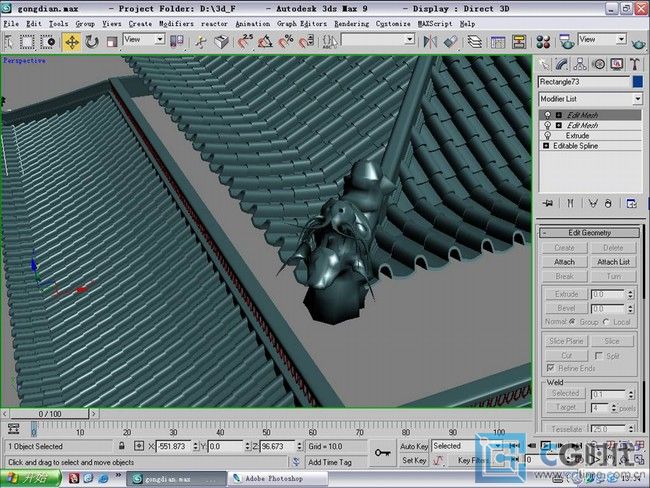
Task: Open the Material Editor spheres icon
Action: (x=543, y=41)
